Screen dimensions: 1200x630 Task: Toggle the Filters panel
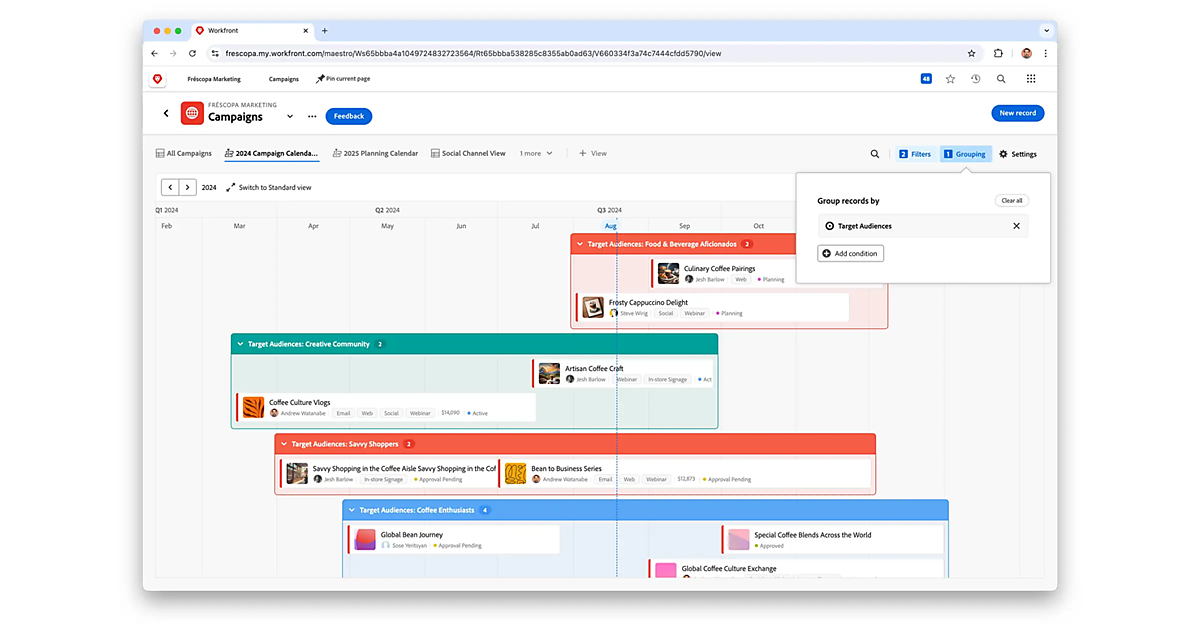click(915, 154)
